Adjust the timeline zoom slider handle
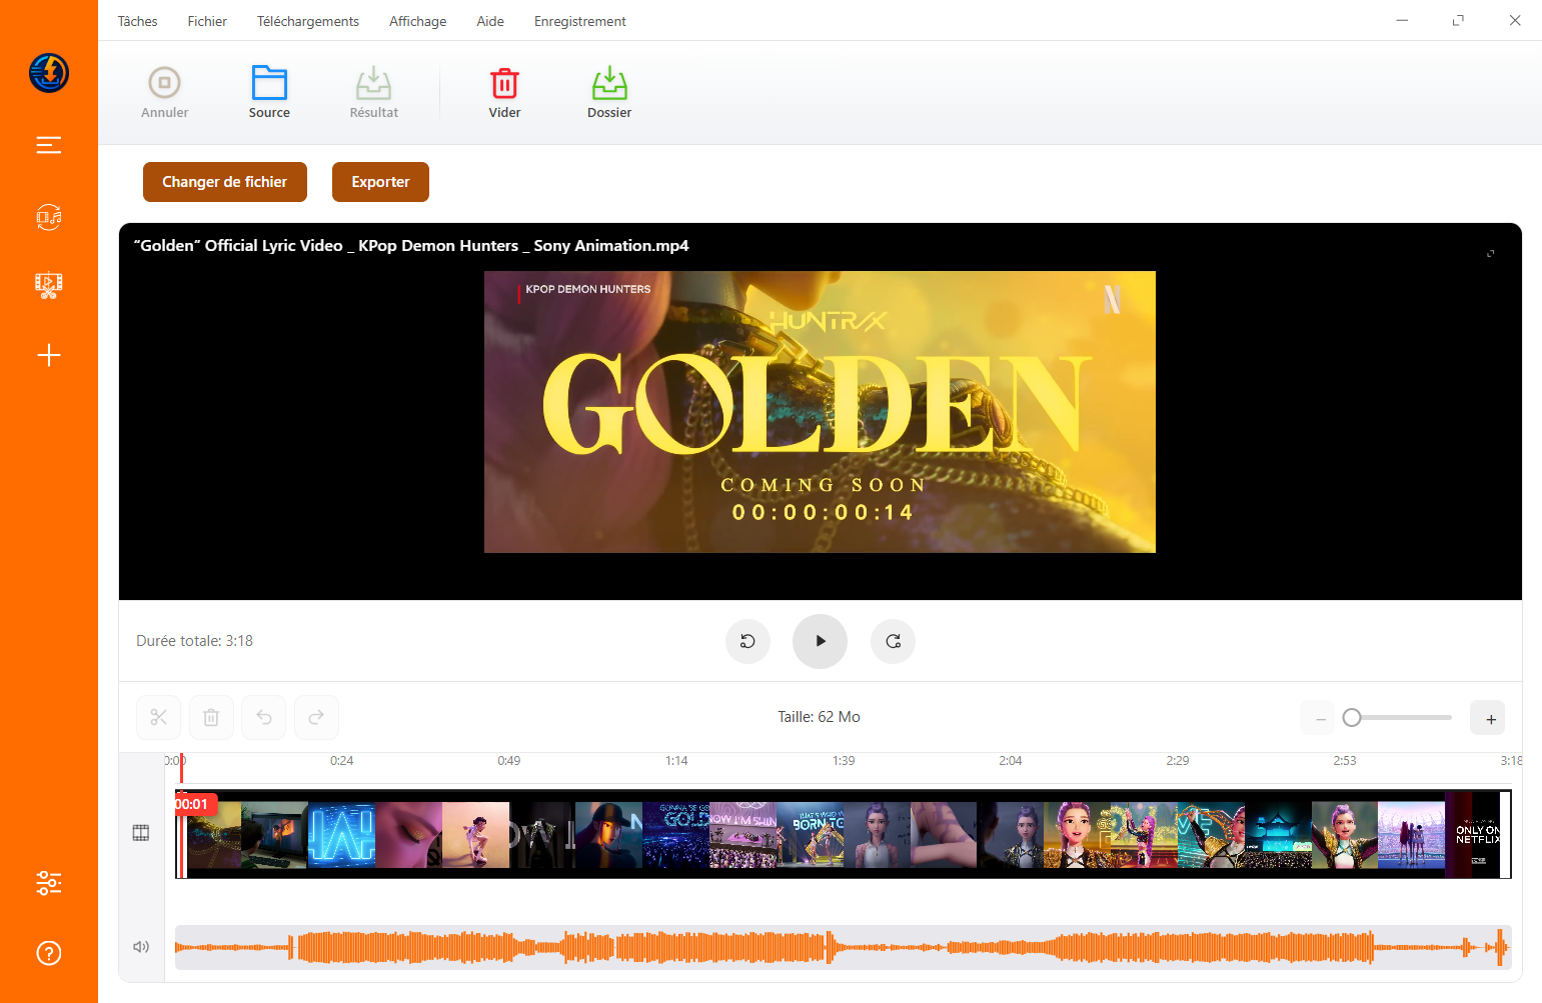The image size is (1542, 1003). [x=1352, y=717]
